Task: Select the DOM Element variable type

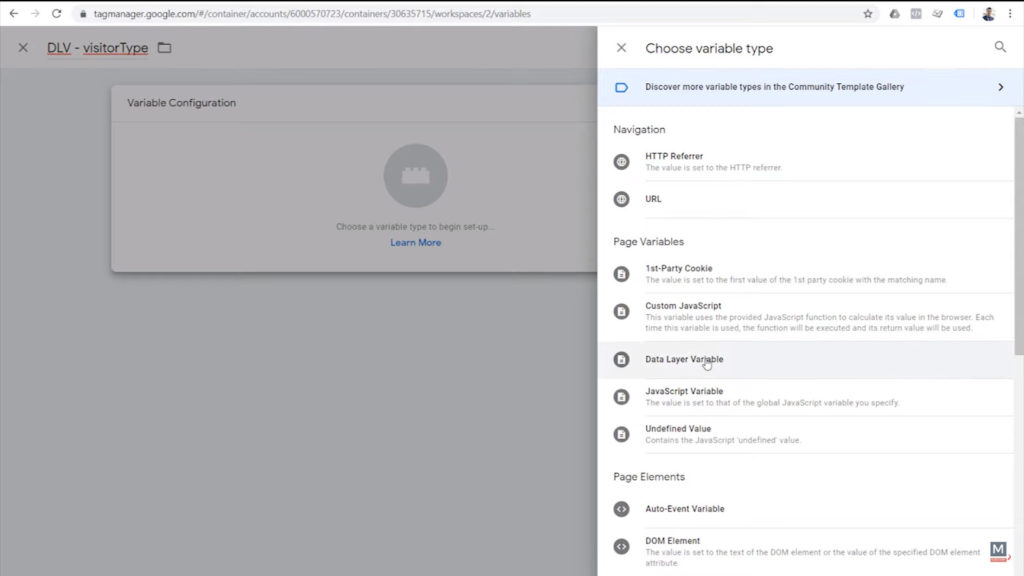Action: point(673,541)
